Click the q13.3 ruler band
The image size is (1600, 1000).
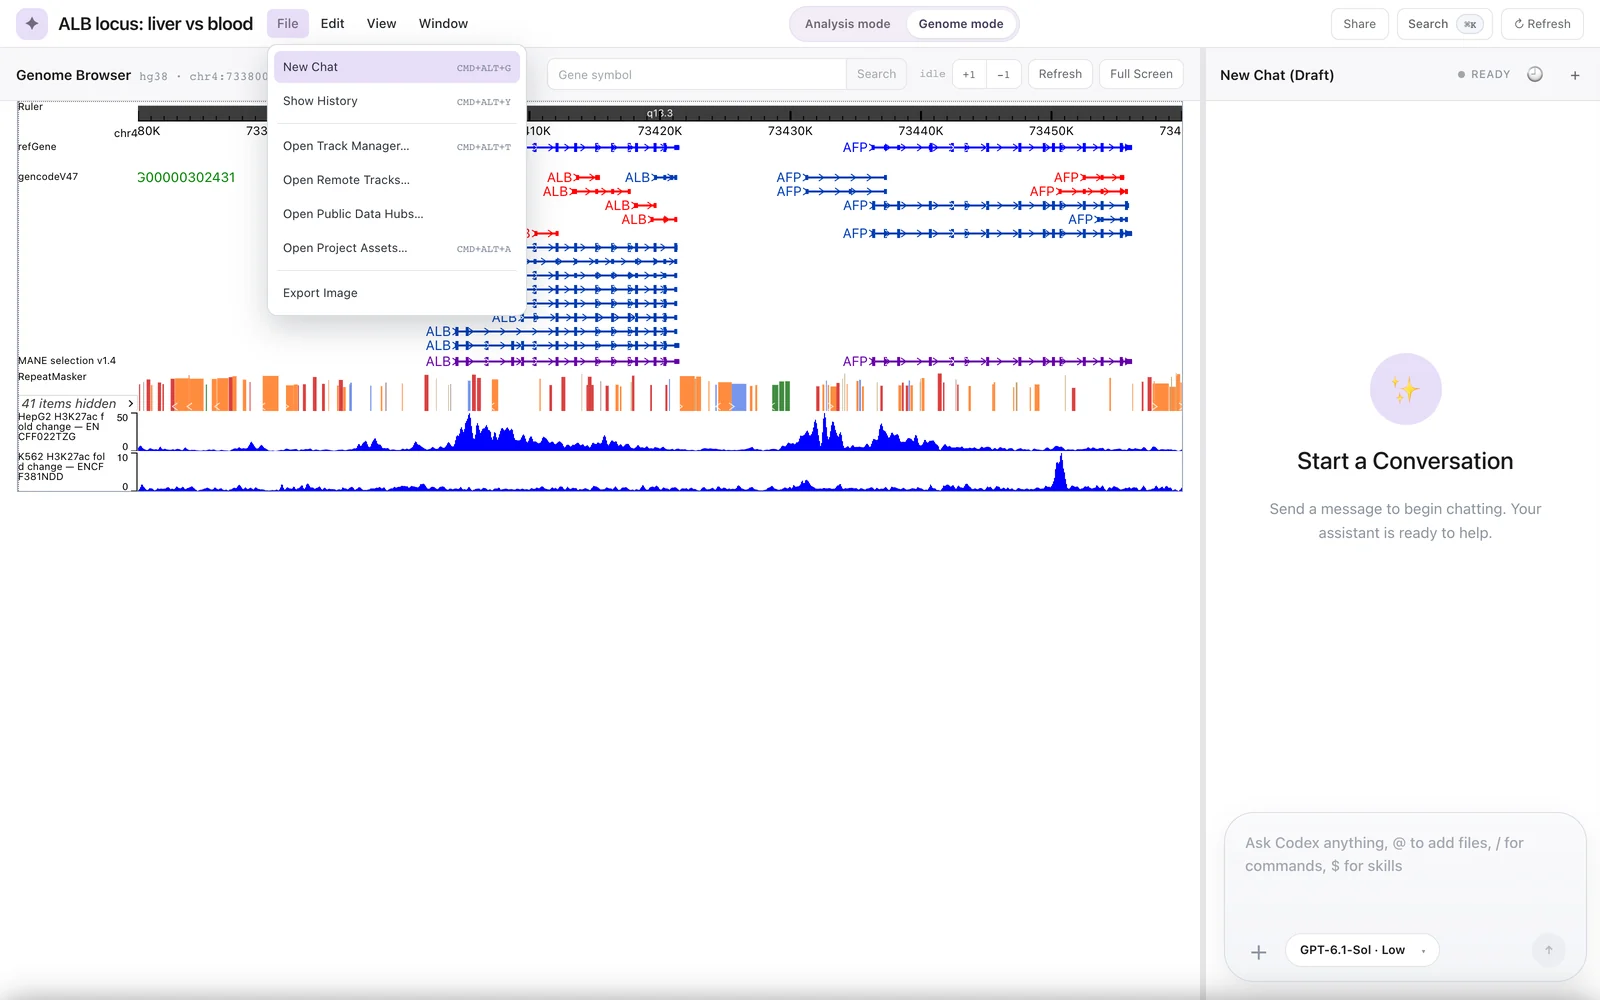660,113
